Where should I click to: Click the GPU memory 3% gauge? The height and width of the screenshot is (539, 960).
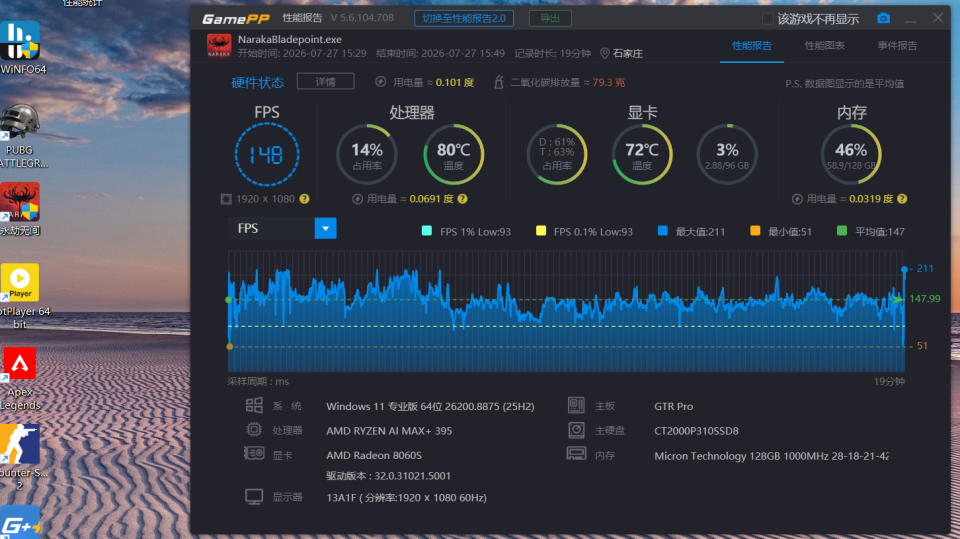click(x=727, y=154)
